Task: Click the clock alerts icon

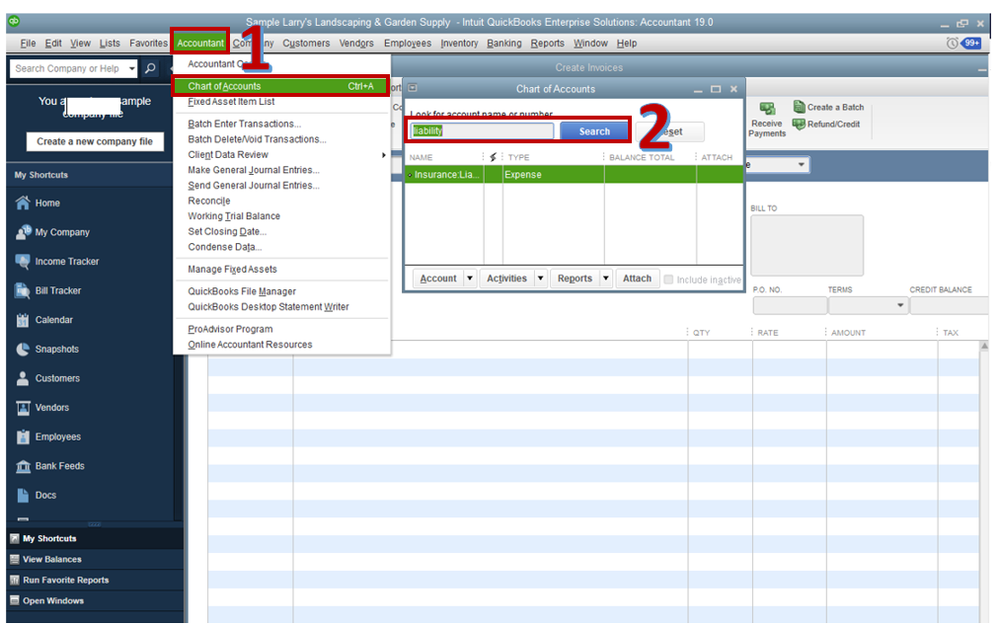Action: (952, 43)
